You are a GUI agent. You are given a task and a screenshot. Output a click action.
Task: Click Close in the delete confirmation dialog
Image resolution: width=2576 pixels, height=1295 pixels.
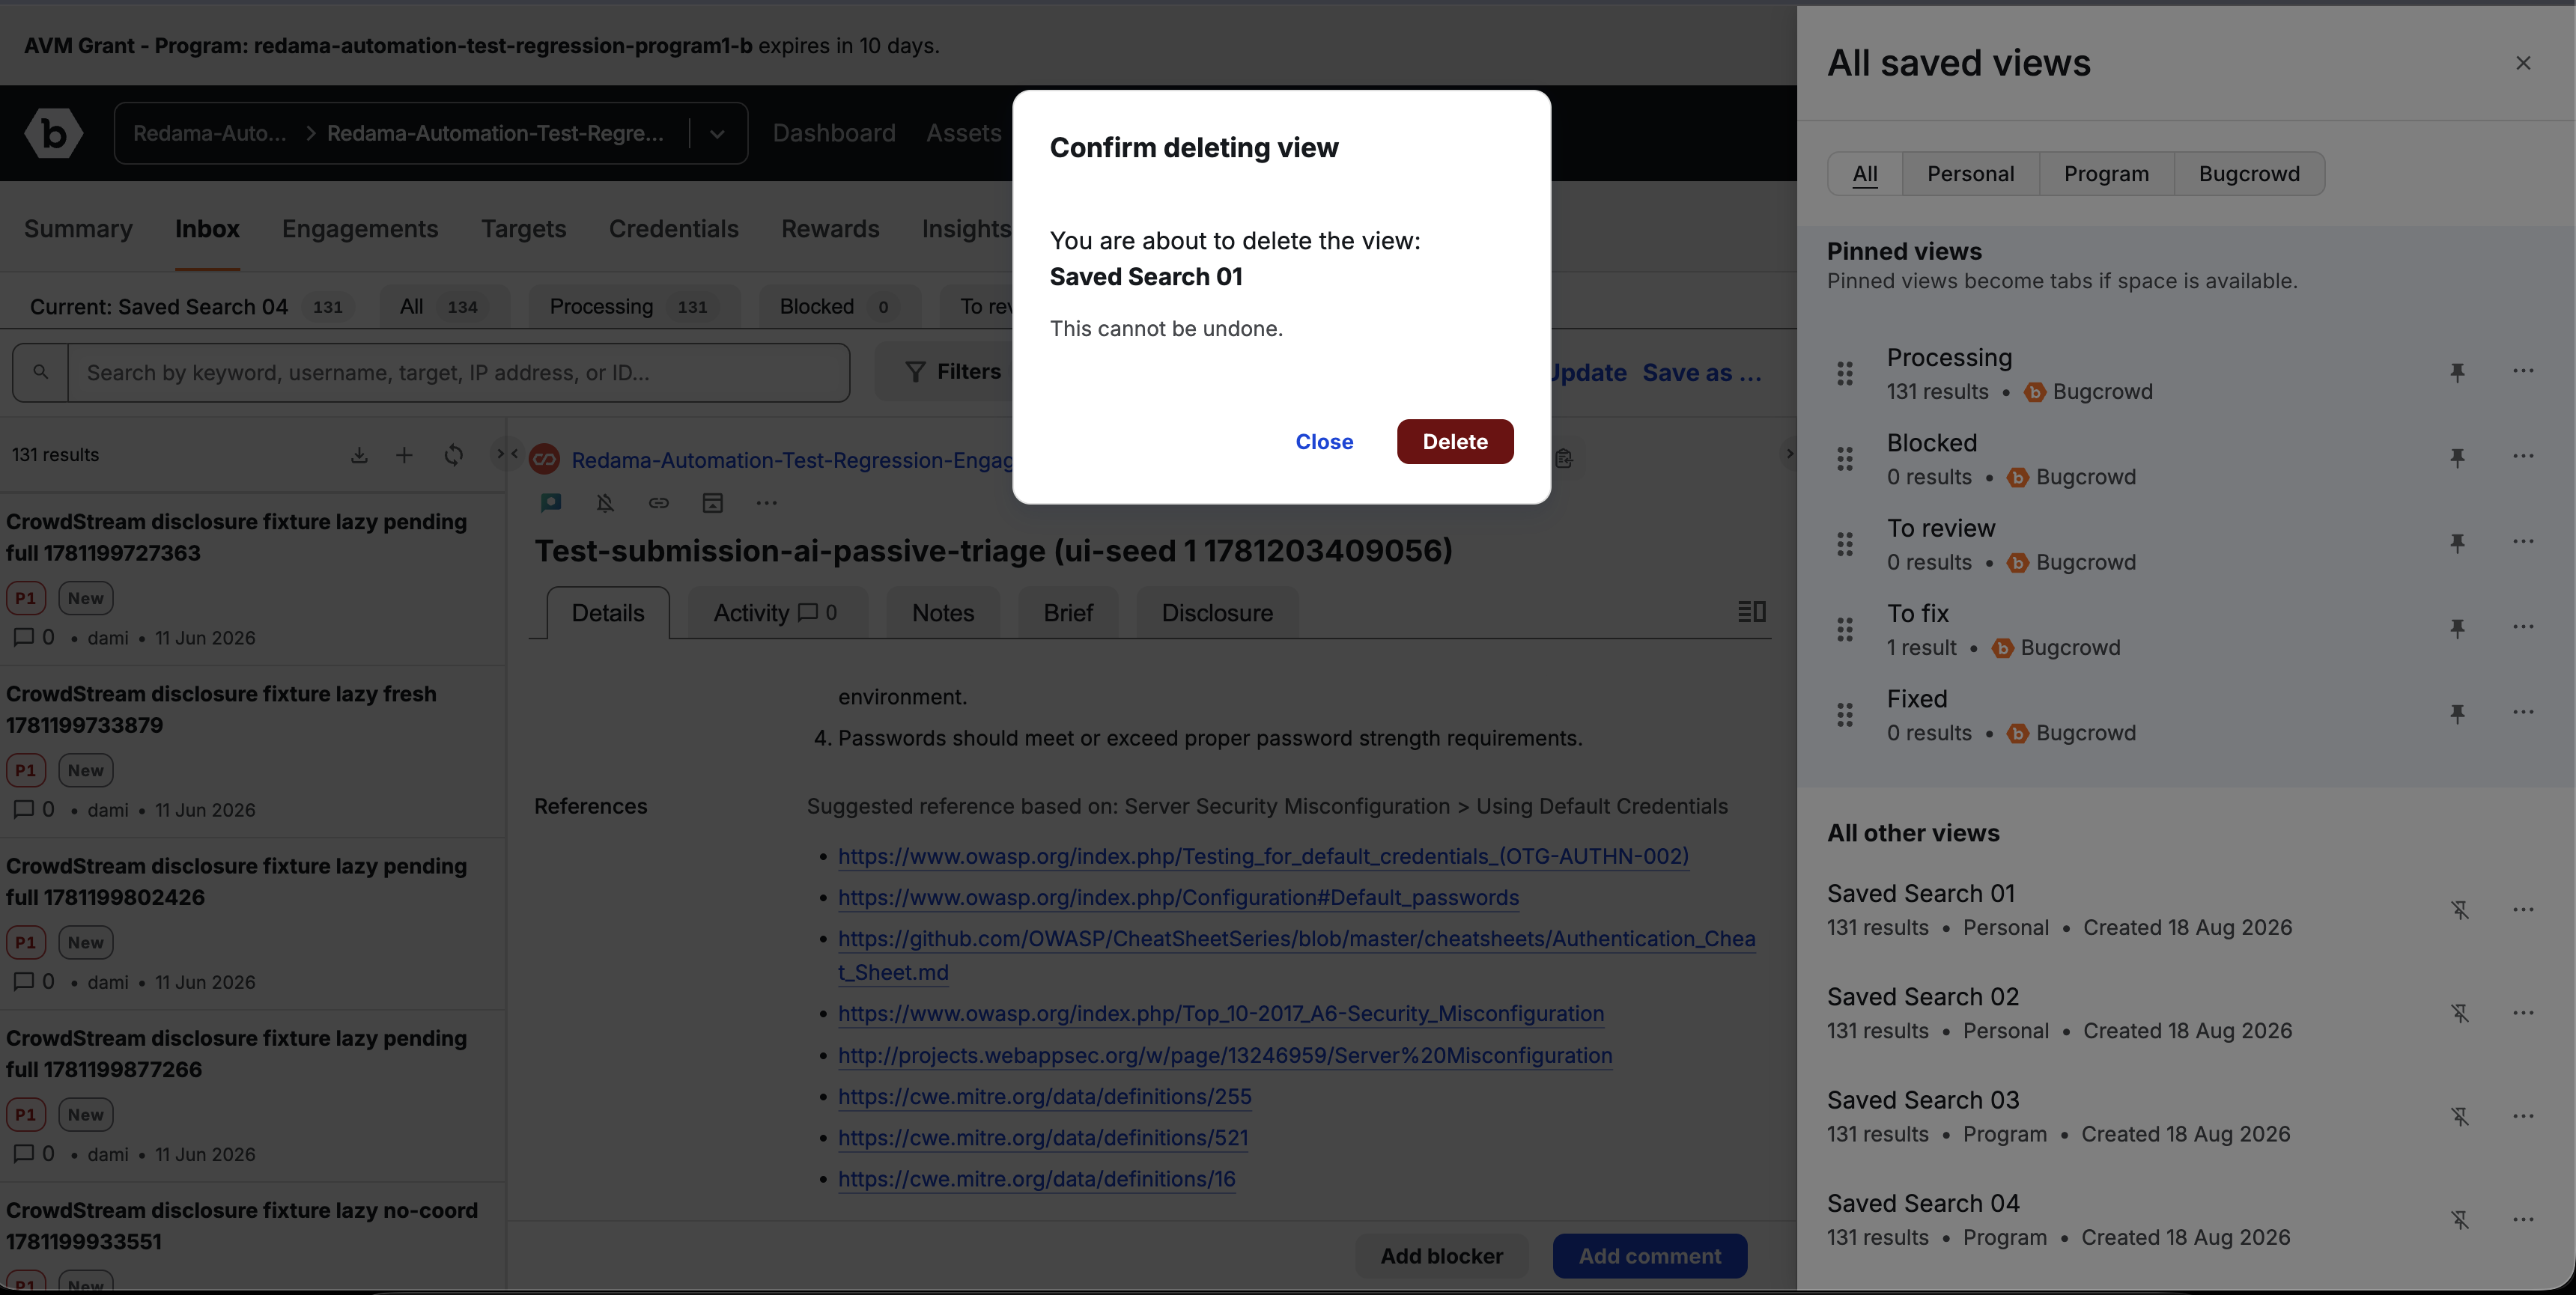coord(1324,441)
